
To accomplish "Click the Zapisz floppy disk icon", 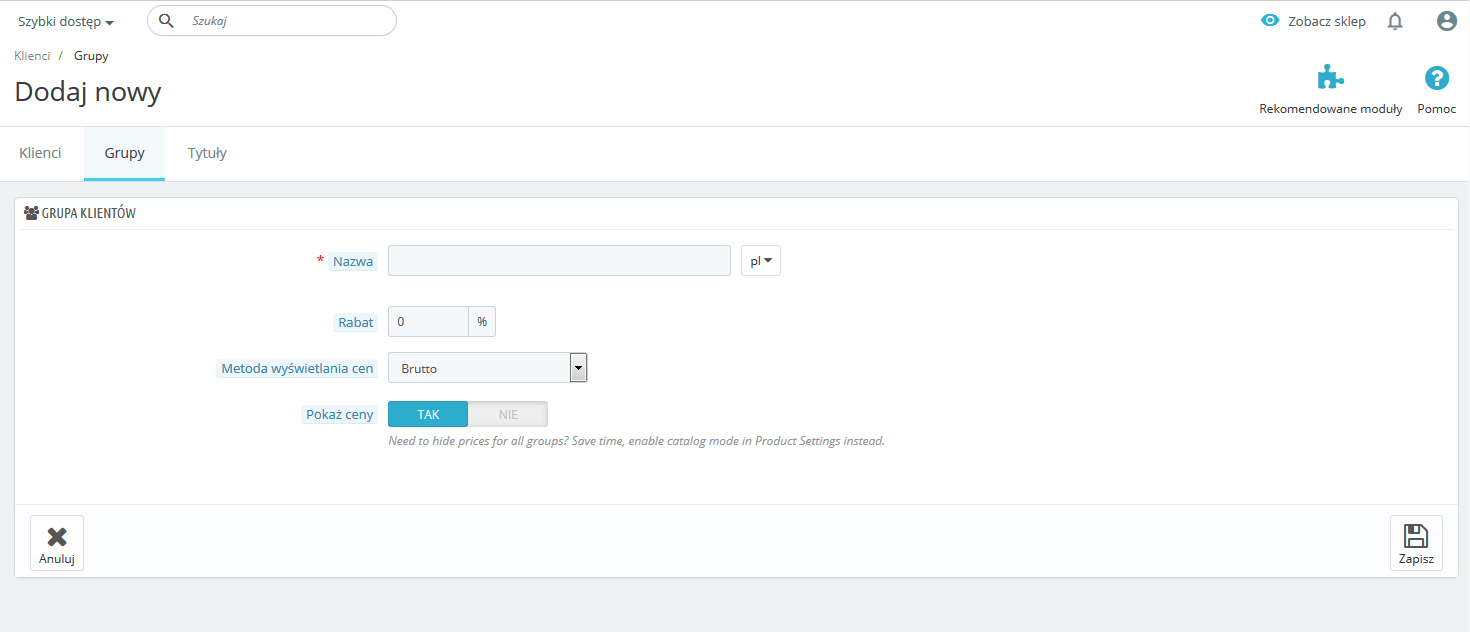I will coord(1416,536).
